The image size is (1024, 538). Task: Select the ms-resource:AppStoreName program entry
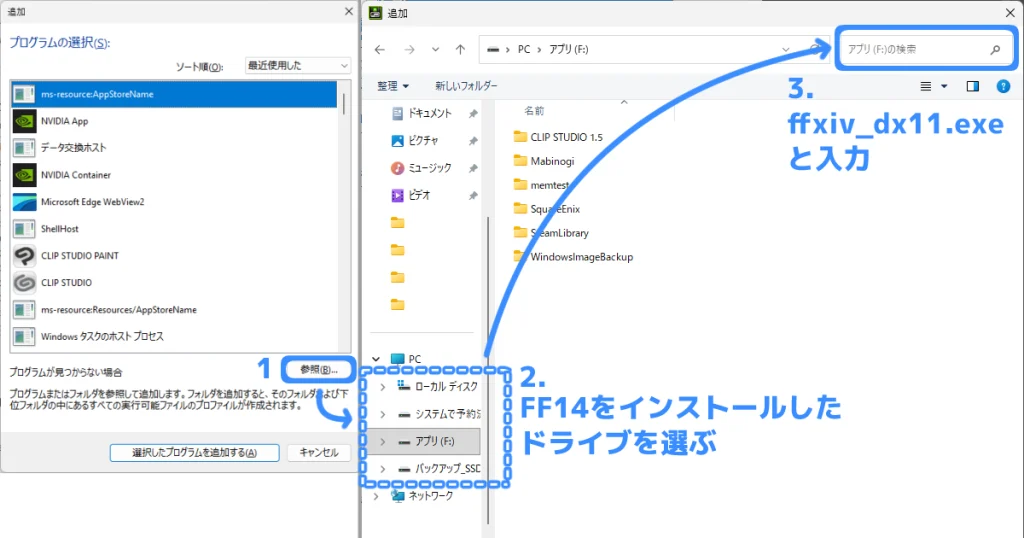pos(174,94)
